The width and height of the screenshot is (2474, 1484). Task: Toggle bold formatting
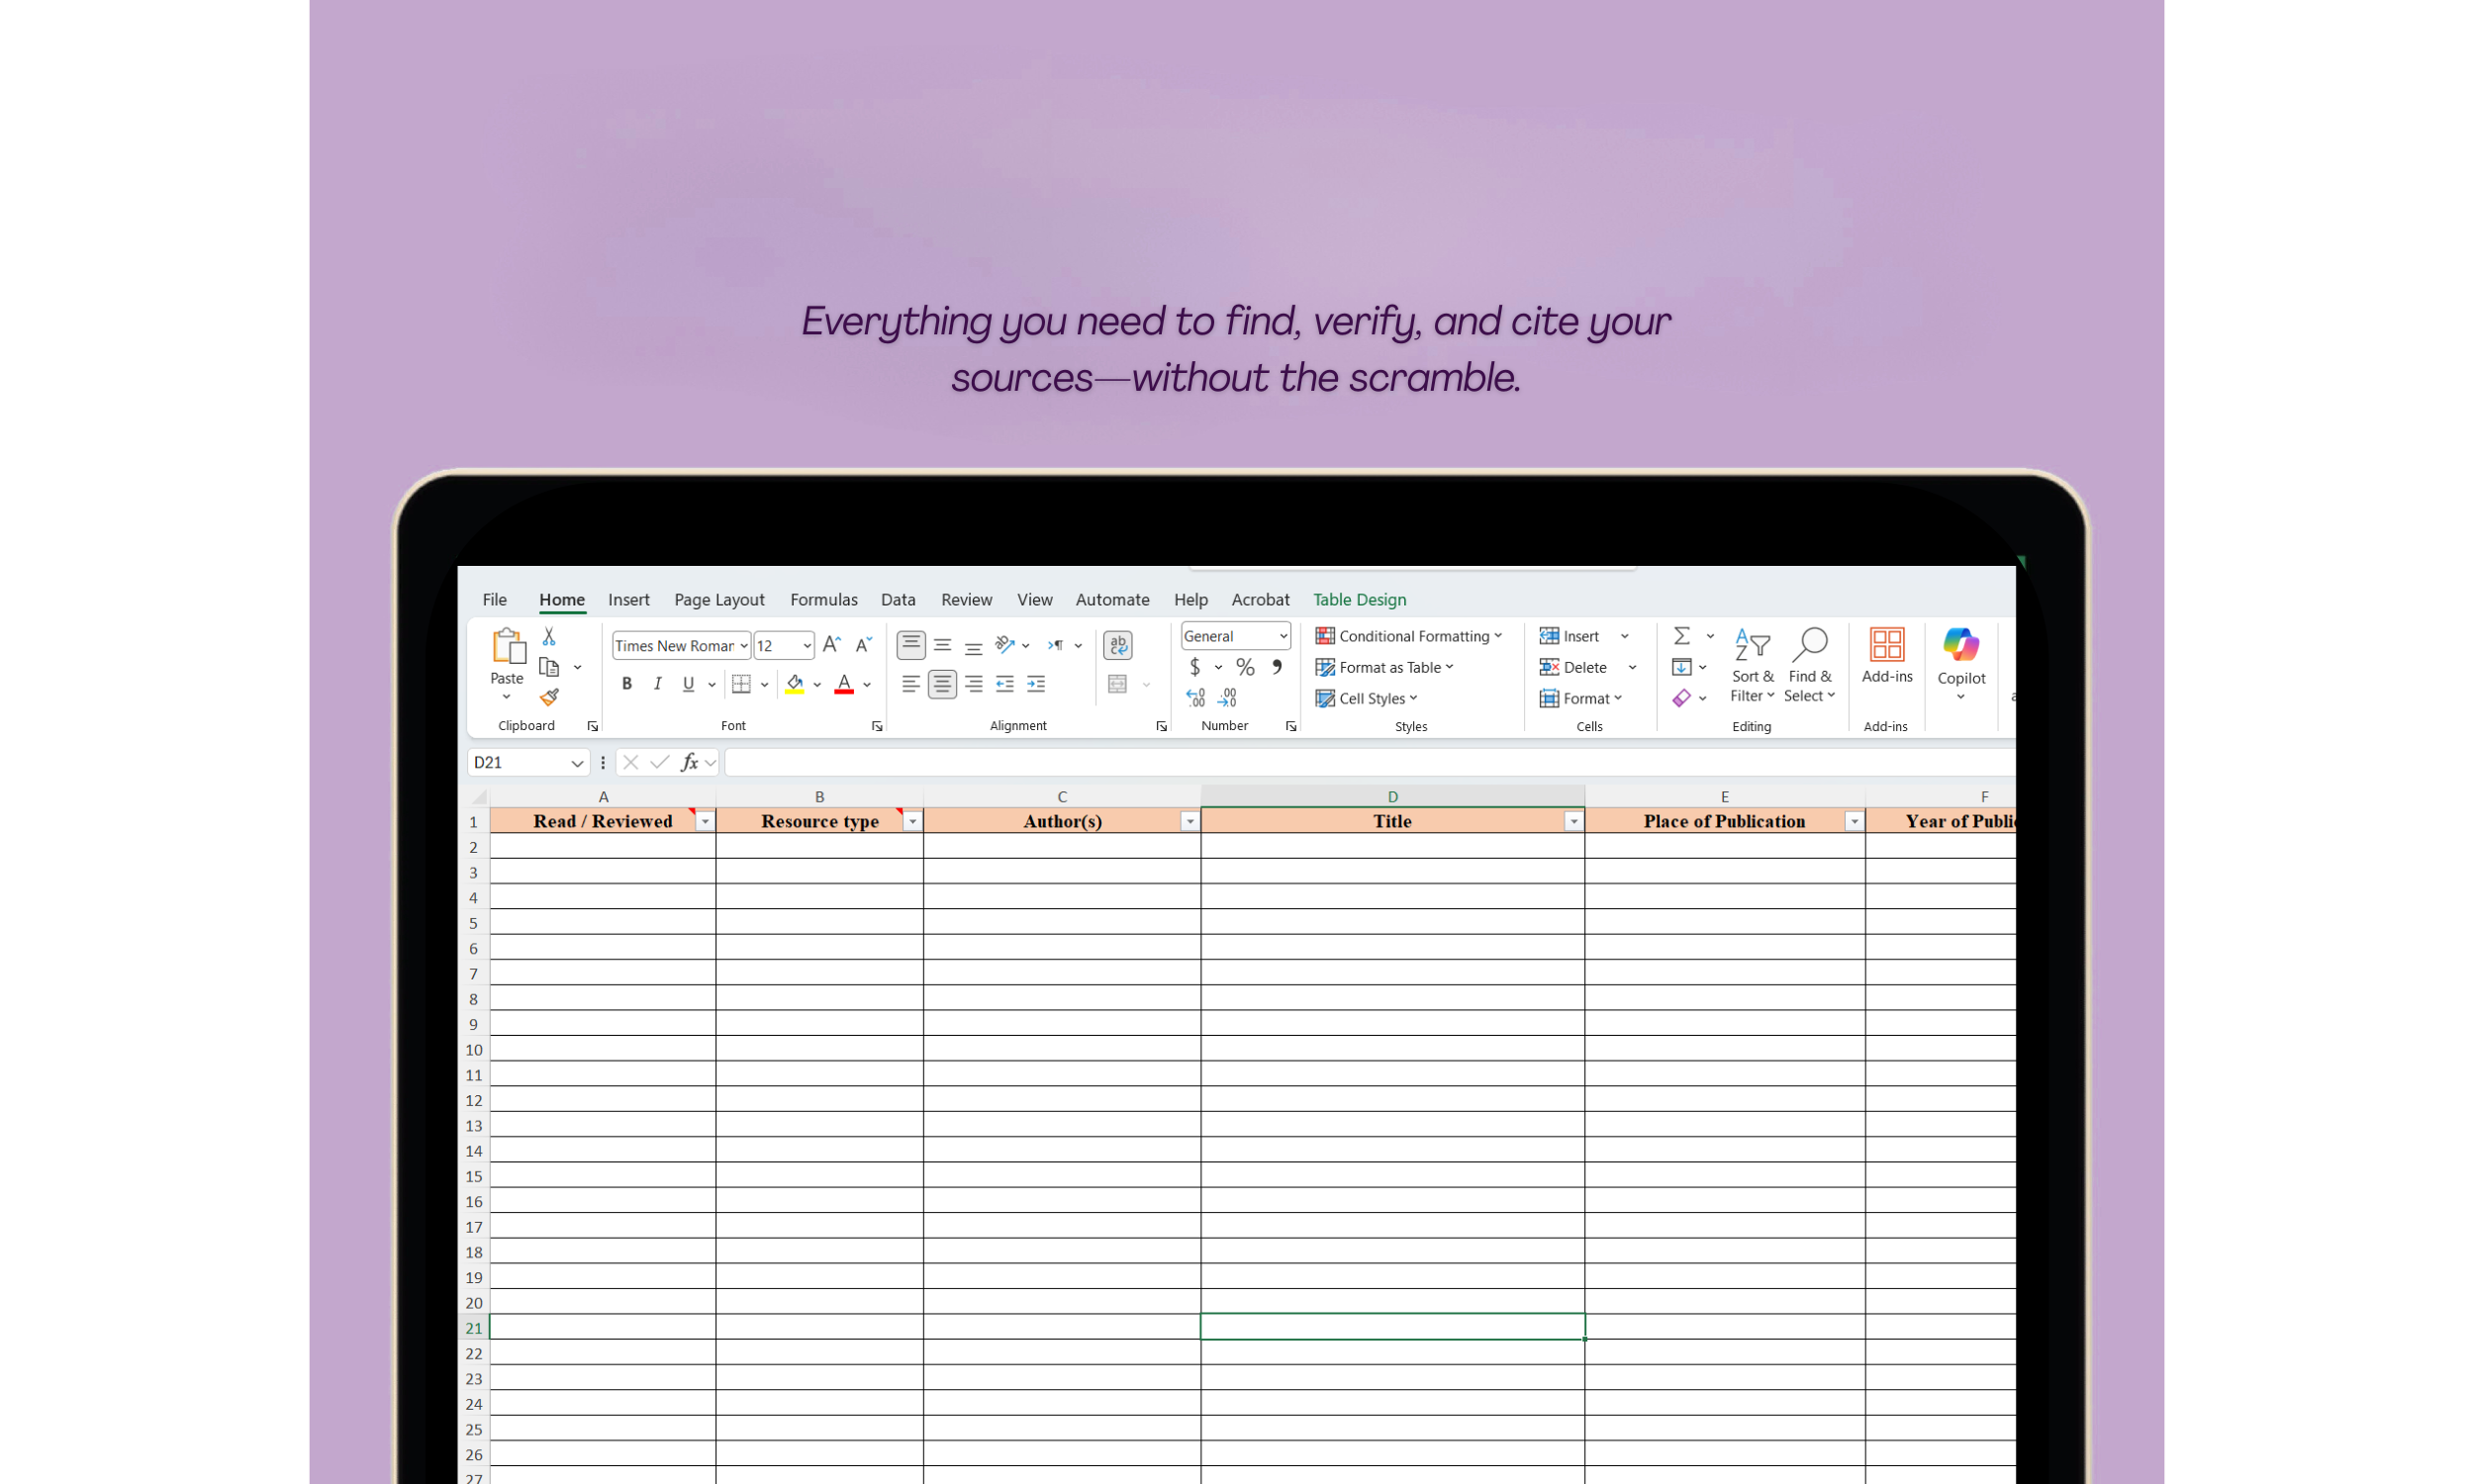(627, 683)
